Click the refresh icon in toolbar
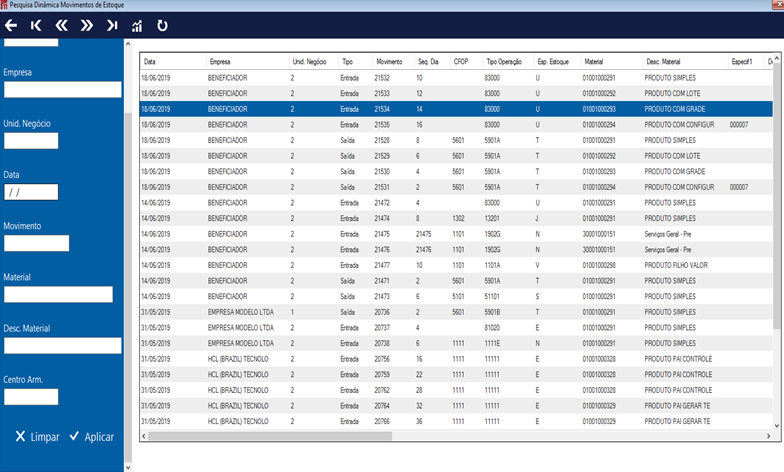The height and width of the screenshot is (472, 784). click(162, 26)
